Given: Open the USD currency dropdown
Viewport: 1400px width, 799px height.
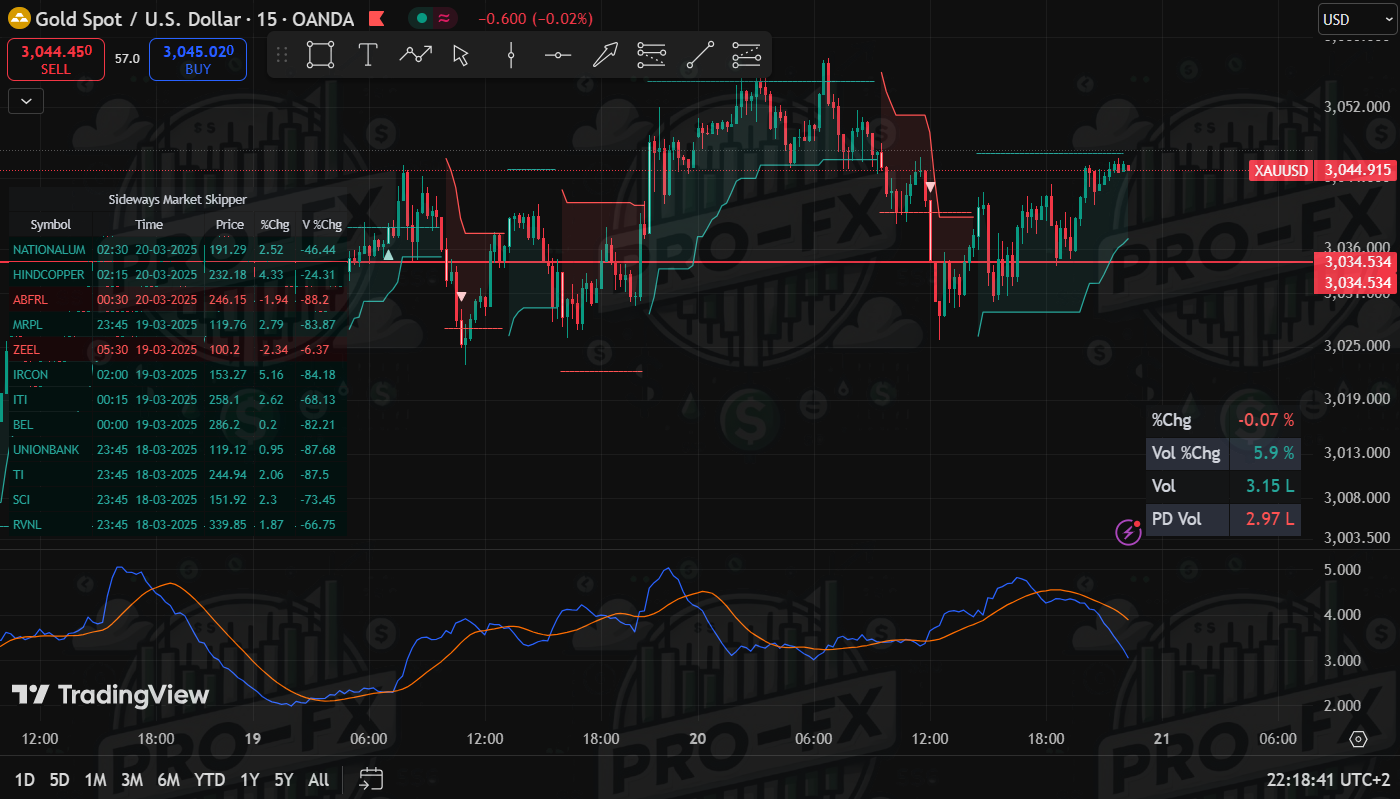Looking at the screenshot, I should [x=1357, y=18].
